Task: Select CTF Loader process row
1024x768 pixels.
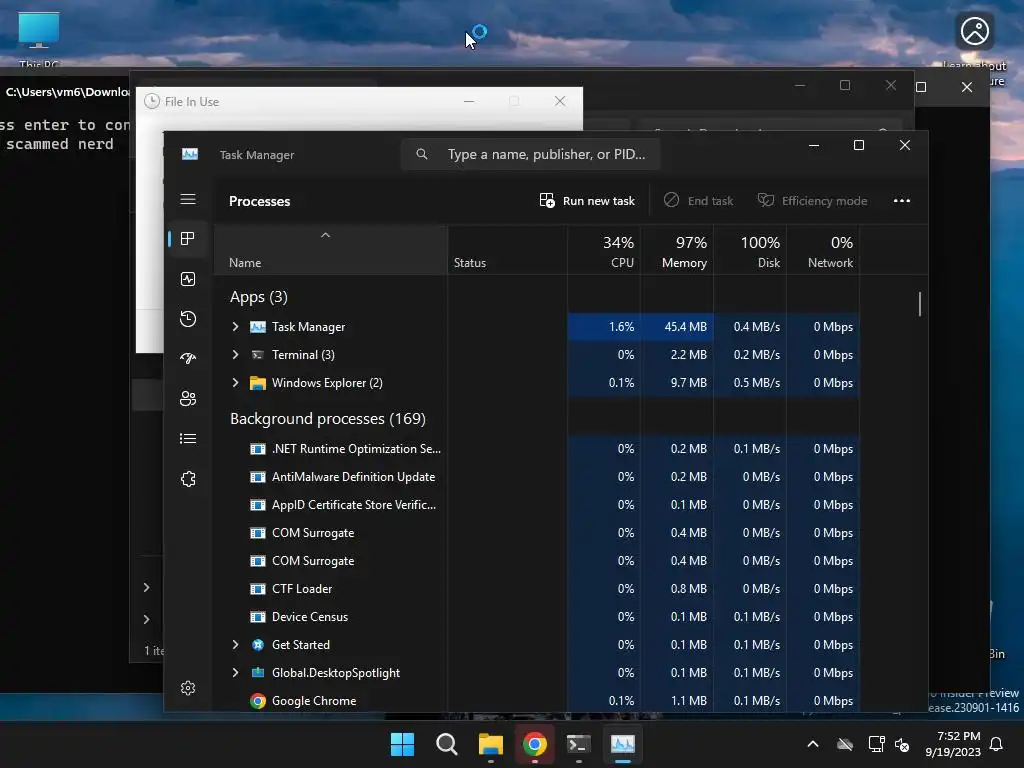Action: point(537,588)
